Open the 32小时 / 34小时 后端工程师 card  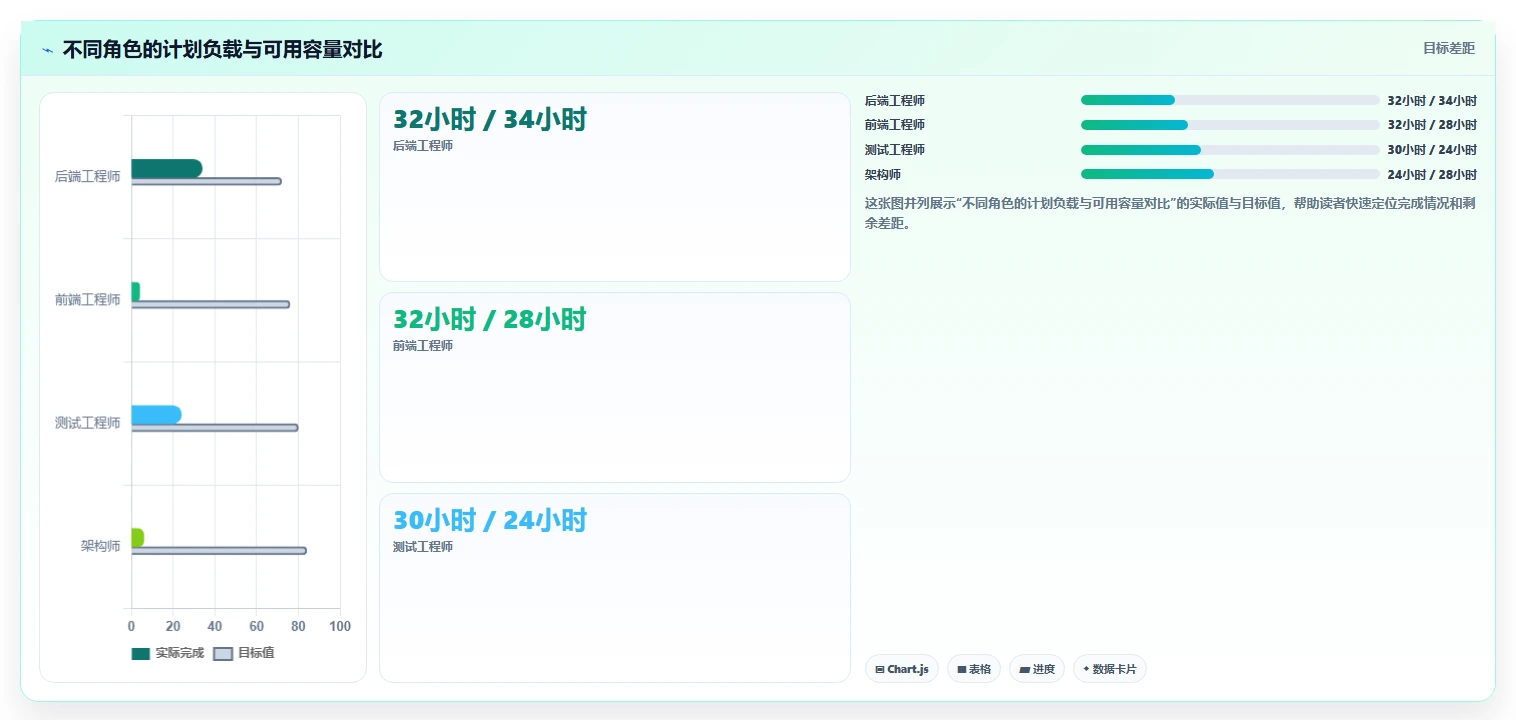(x=615, y=187)
